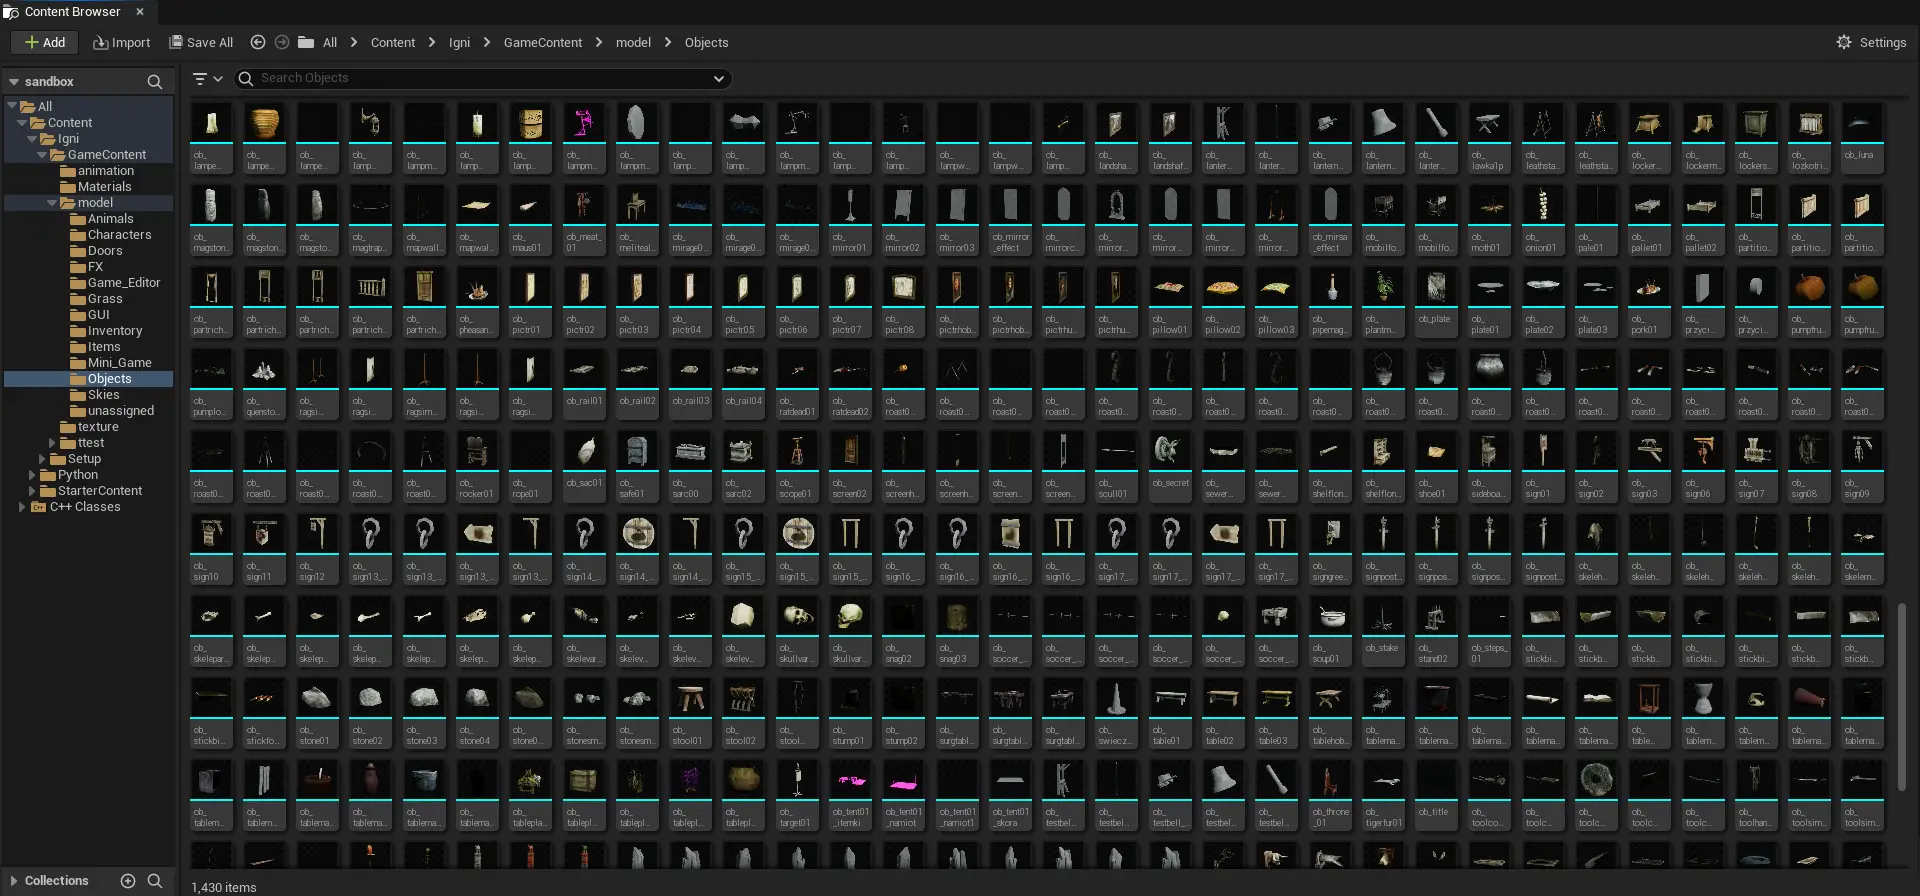The image size is (1920, 896).
Task: Click the folder icon before the All breadcrumb
Action: point(306,42)
